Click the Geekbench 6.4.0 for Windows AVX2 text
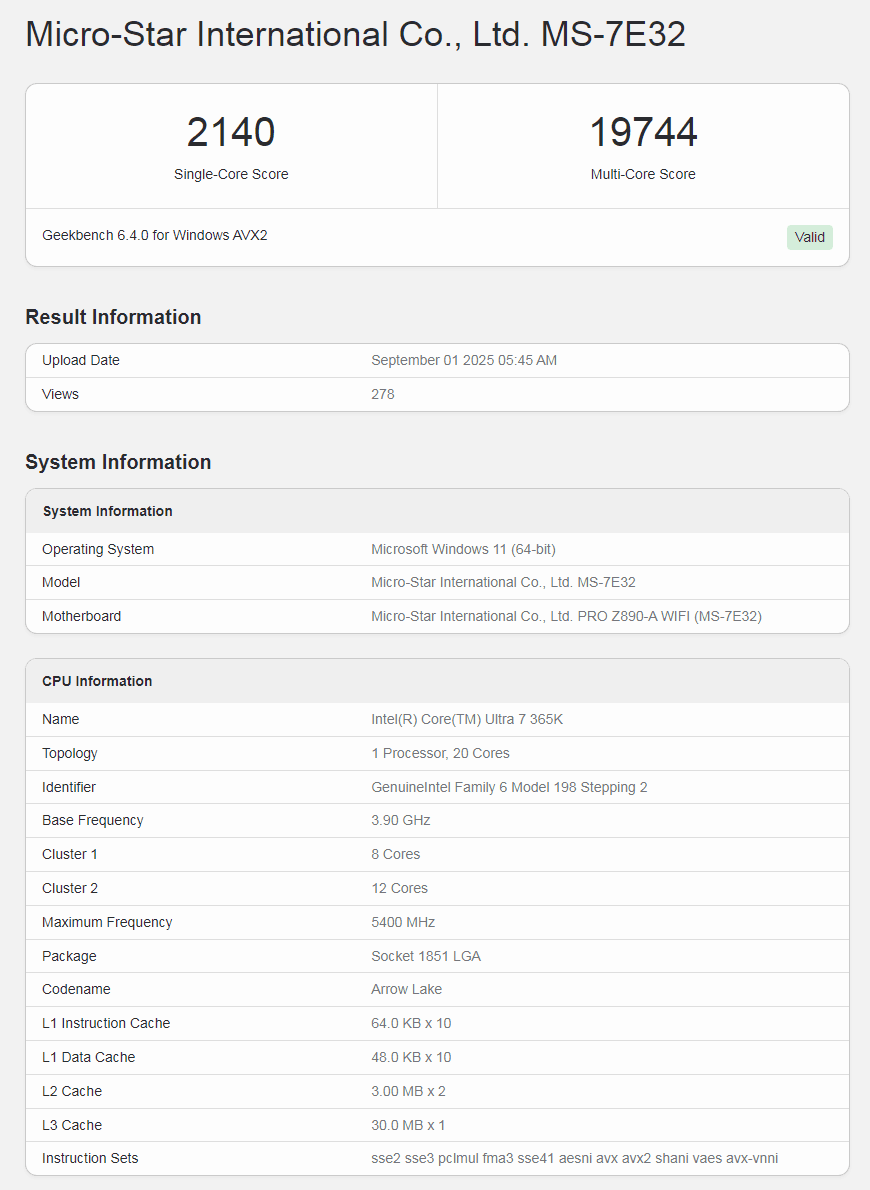This screenshot has width=870, height=1190. pos(155,235)
